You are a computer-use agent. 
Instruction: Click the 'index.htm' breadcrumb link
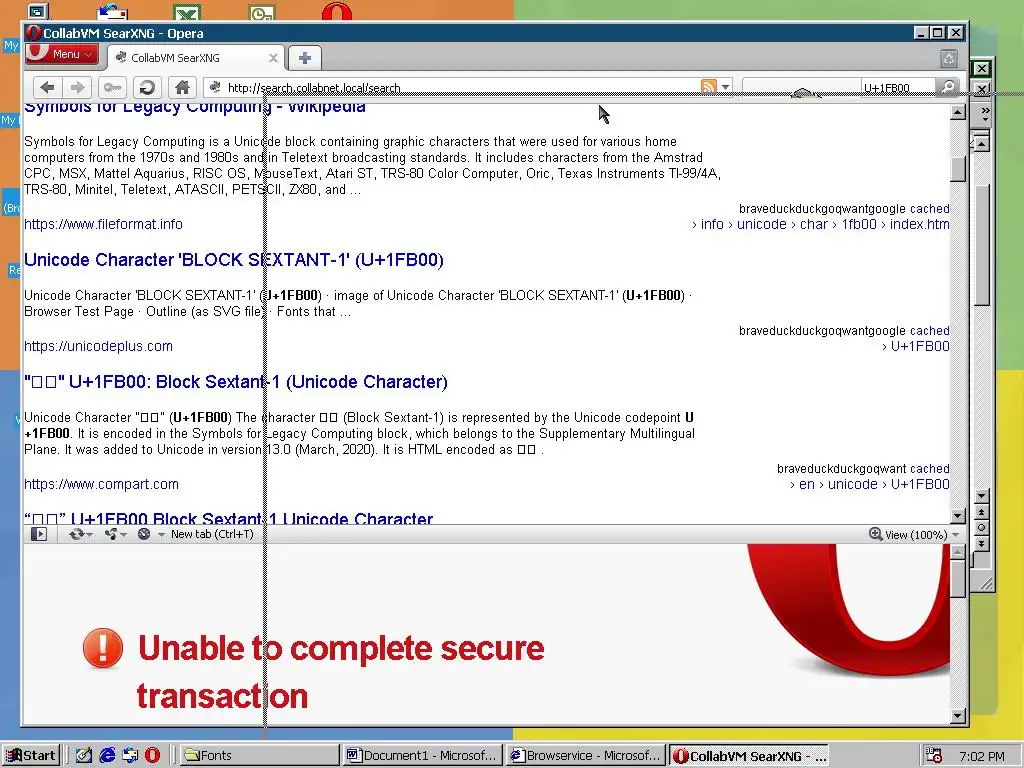[920, 224]
